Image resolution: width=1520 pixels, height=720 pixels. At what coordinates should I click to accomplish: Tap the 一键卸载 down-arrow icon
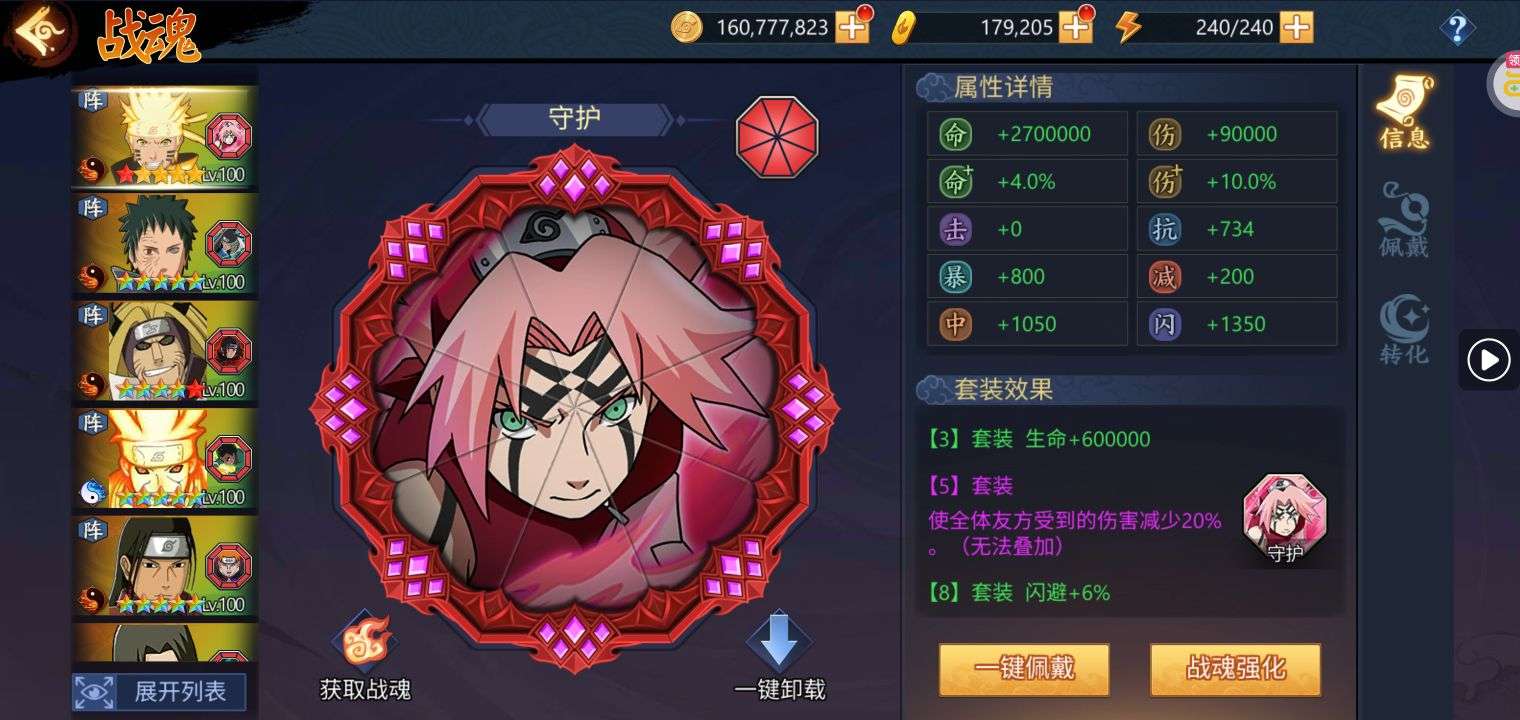[779, 642]
